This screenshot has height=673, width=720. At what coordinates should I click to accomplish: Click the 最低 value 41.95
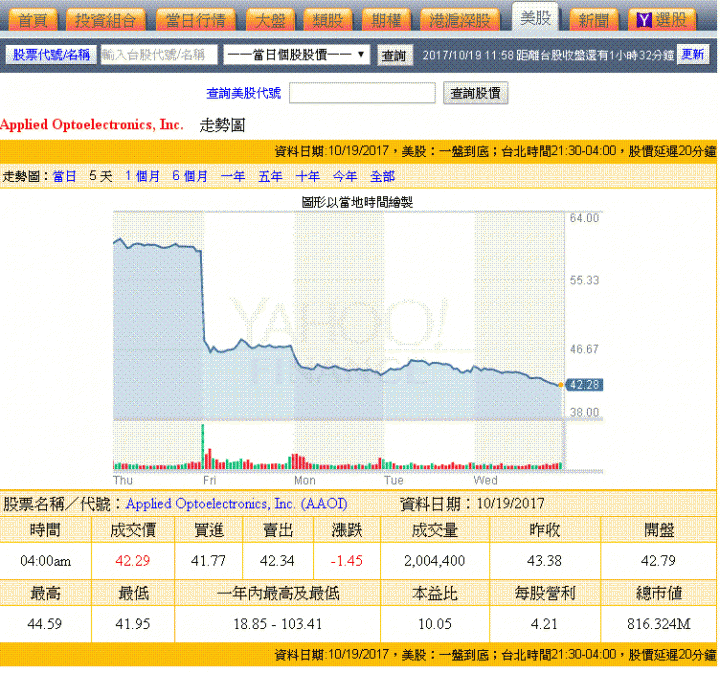[133, 624]
